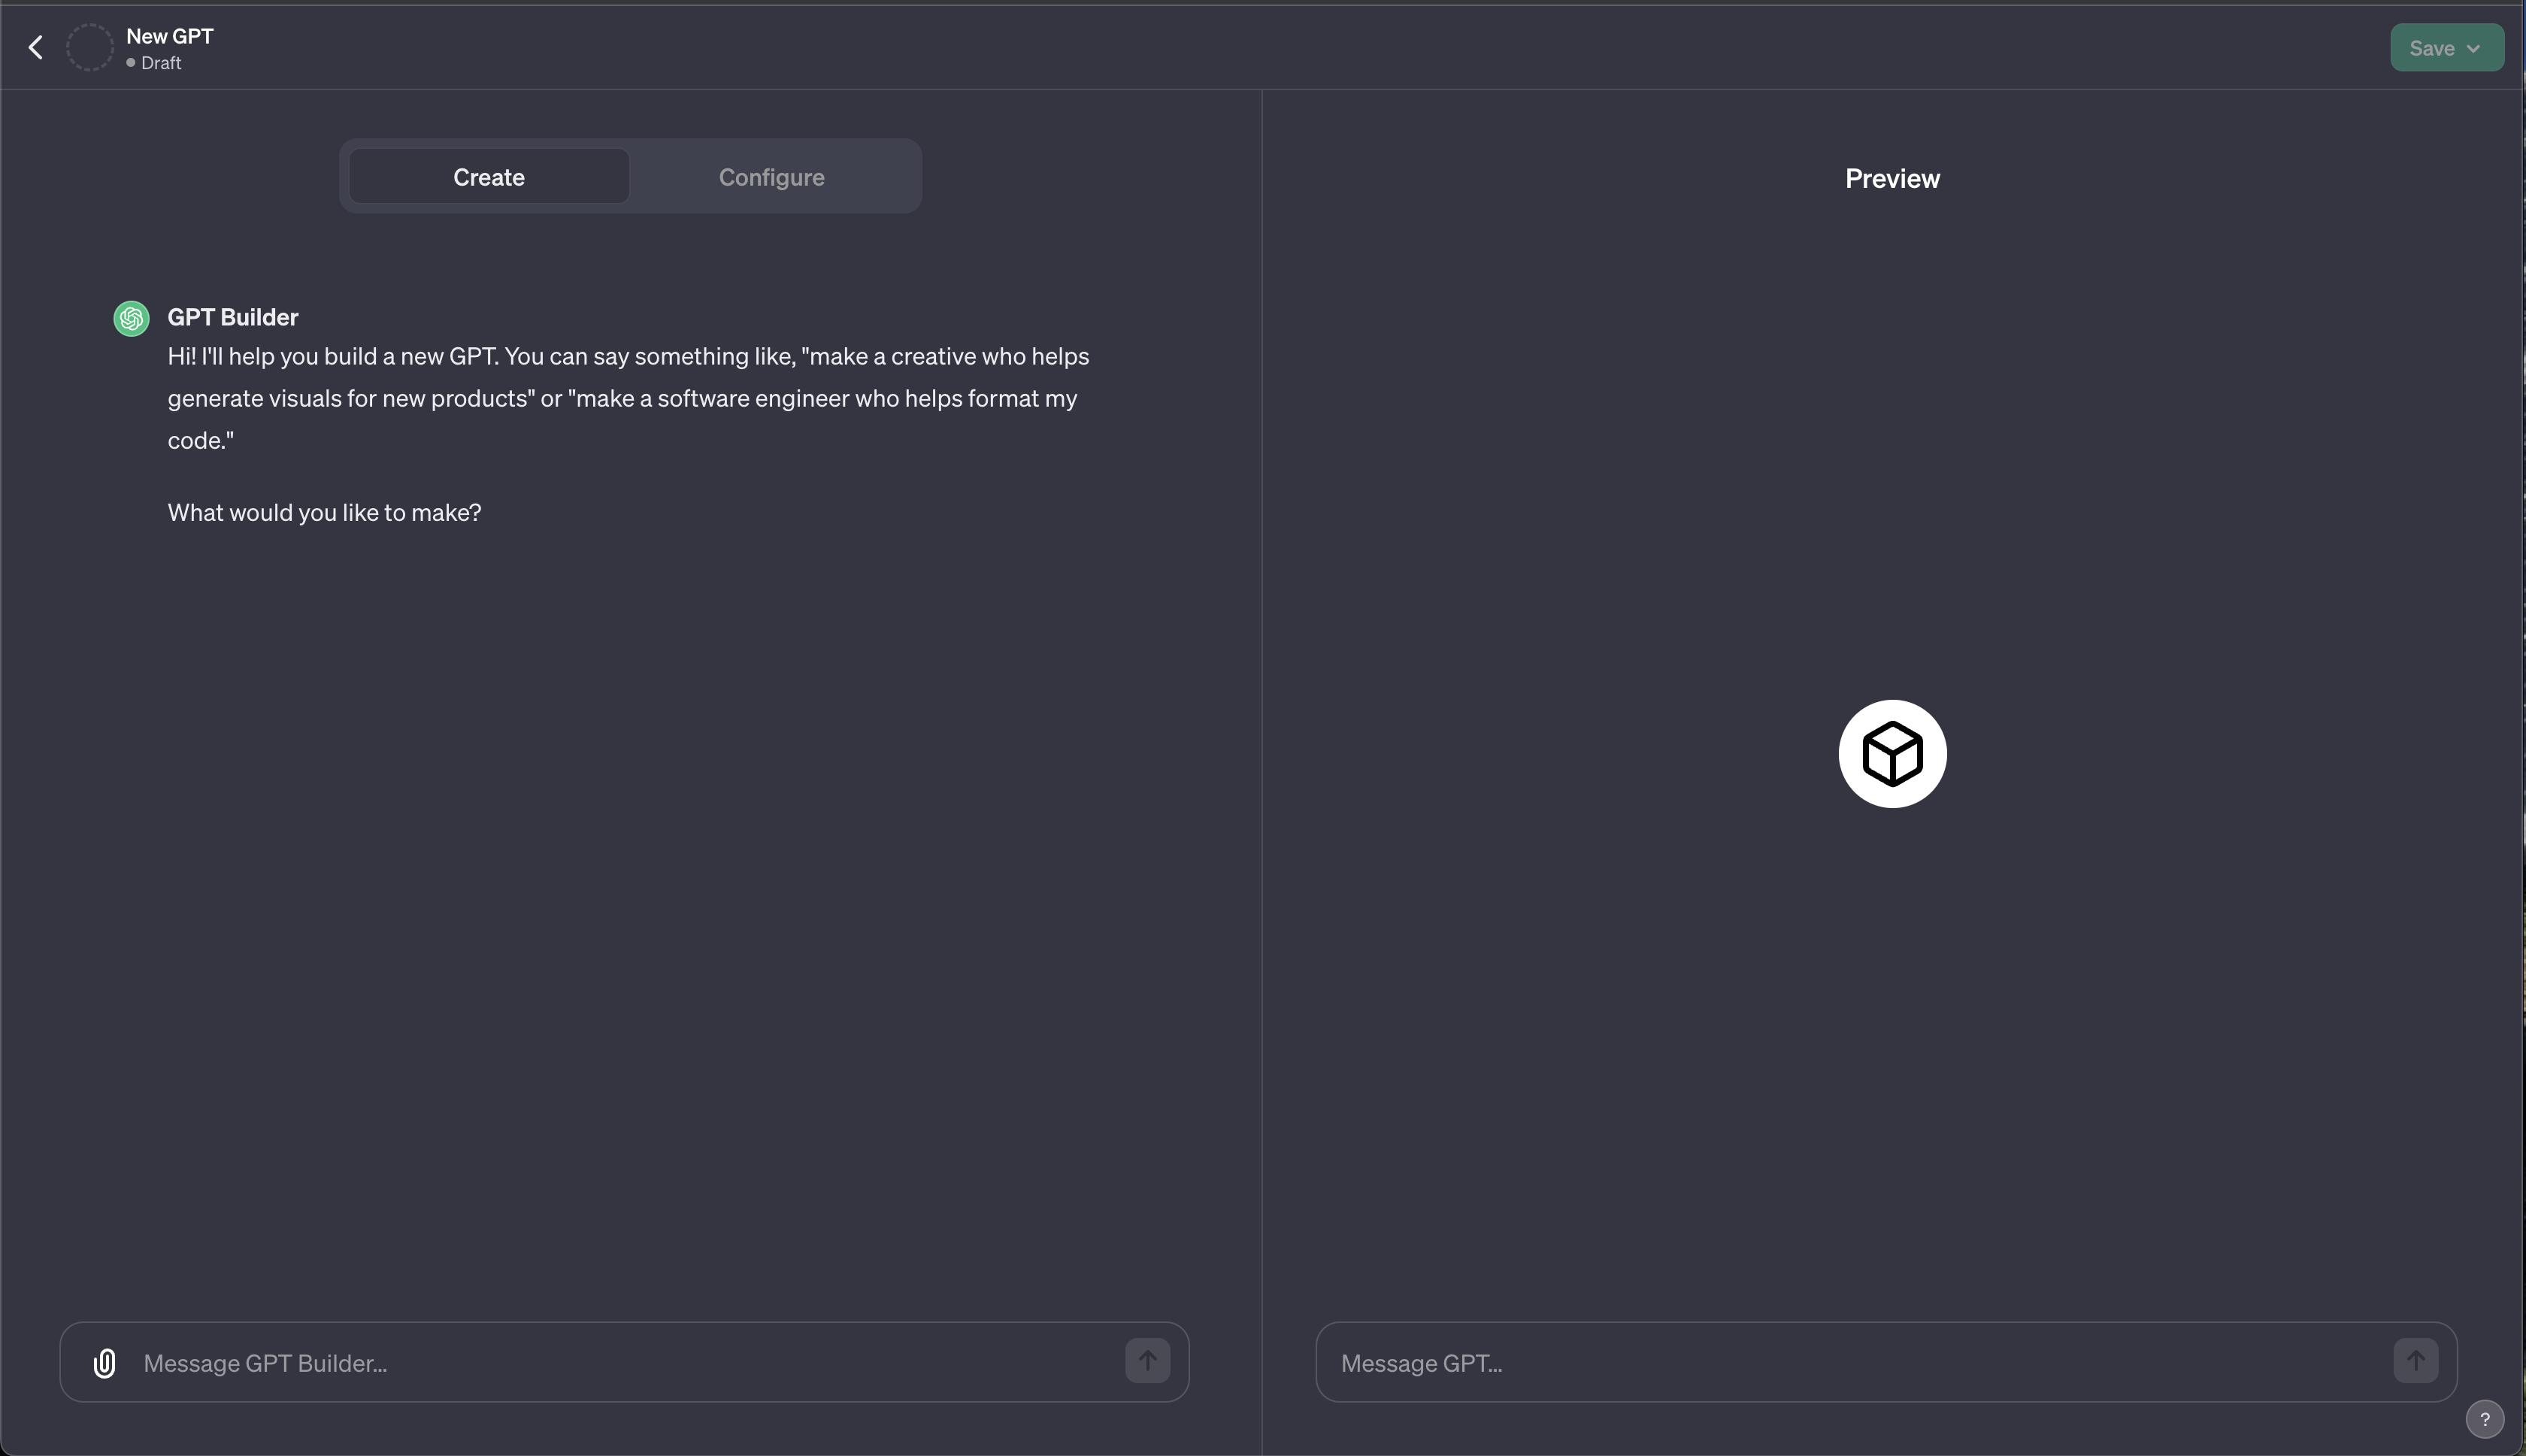Click the Preview heading
This screenshot has height=1456, width=2526.
point(1891,178)
